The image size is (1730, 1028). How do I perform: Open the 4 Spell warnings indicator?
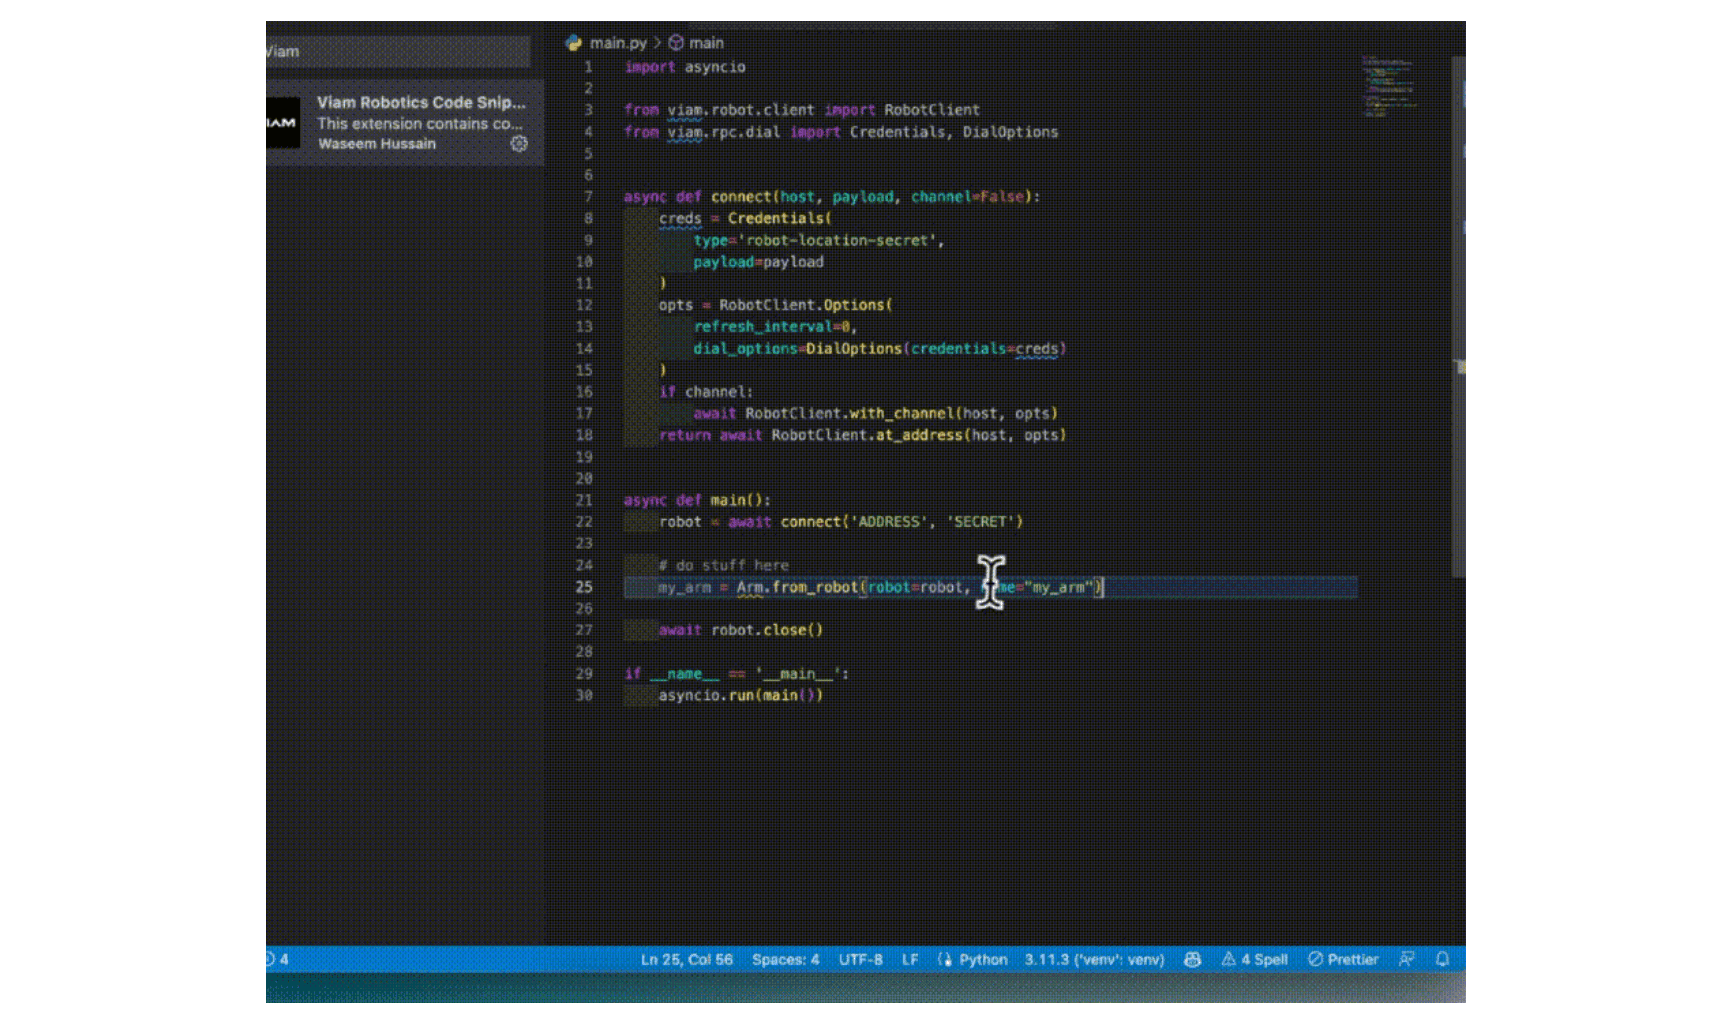click(1255, 960)
